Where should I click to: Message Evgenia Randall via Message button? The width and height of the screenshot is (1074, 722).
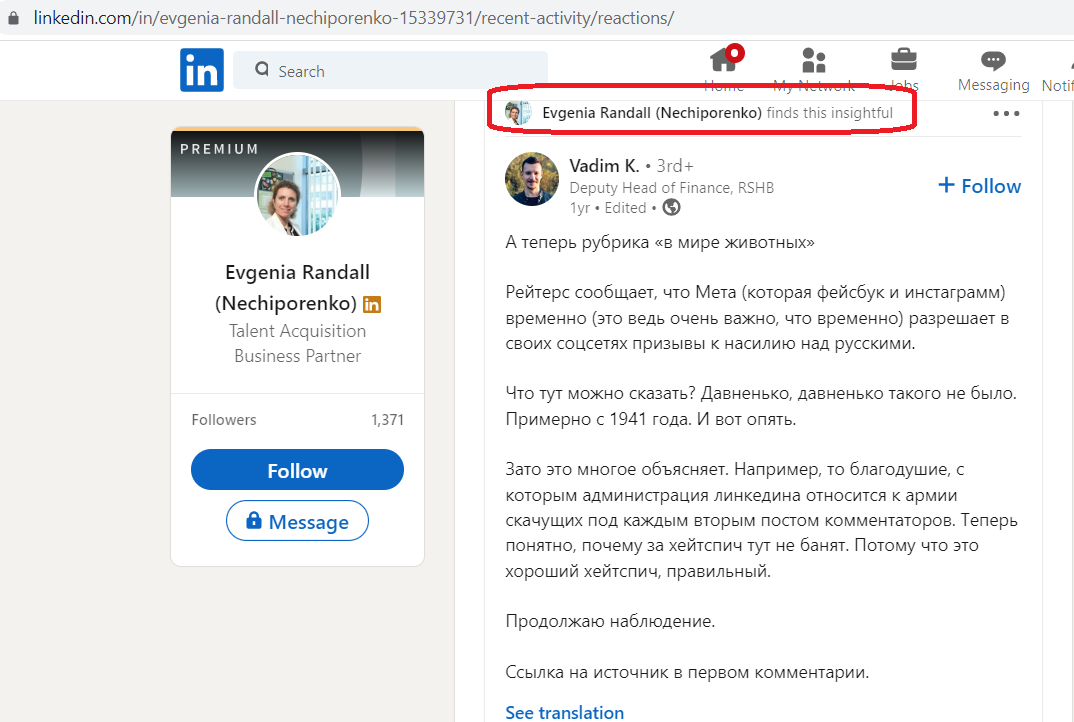(x=297, y=521)
